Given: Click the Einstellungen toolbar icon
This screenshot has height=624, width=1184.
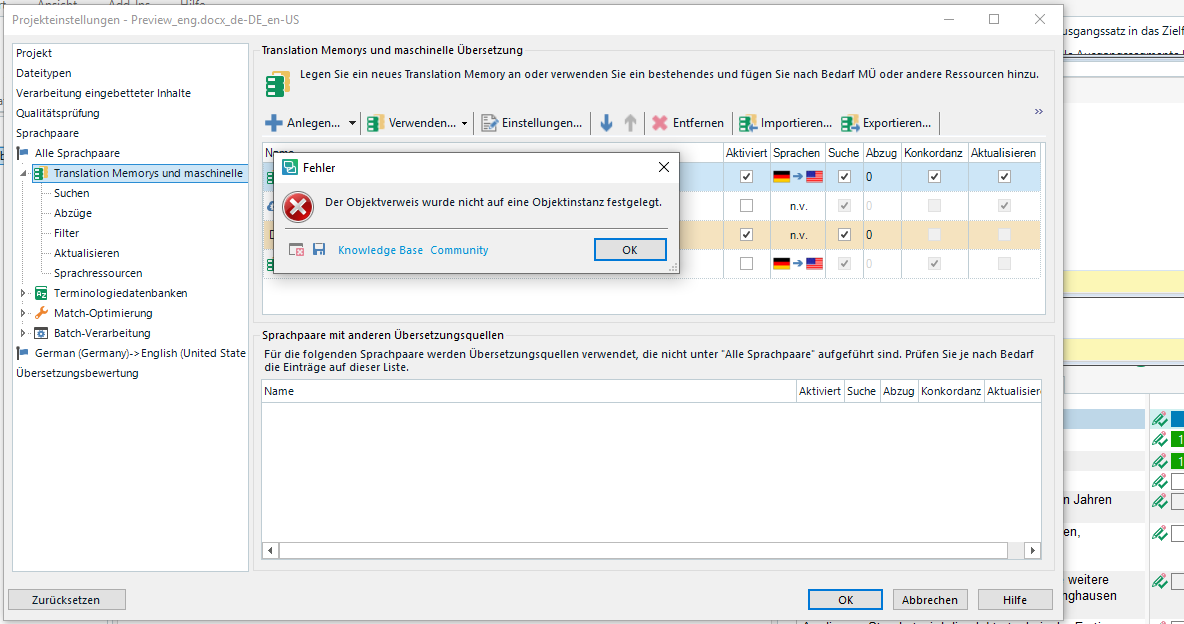Looking at the screenshot, I should click(x=489, y=123).
